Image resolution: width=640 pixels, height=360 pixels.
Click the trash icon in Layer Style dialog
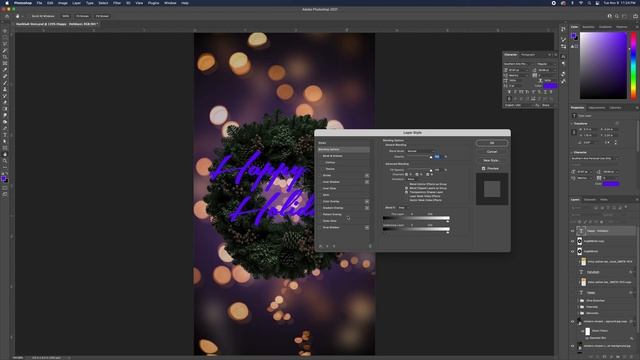[x=370, y=246]
